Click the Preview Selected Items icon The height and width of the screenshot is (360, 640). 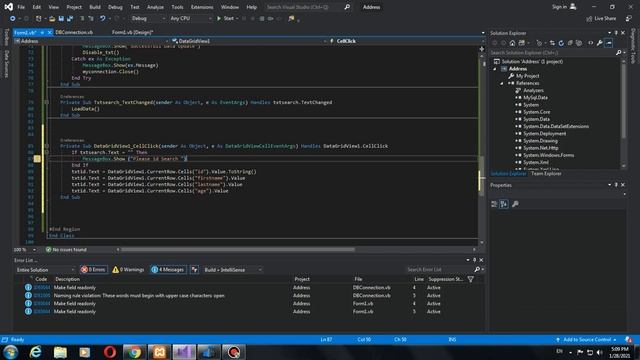click(609, 43)
